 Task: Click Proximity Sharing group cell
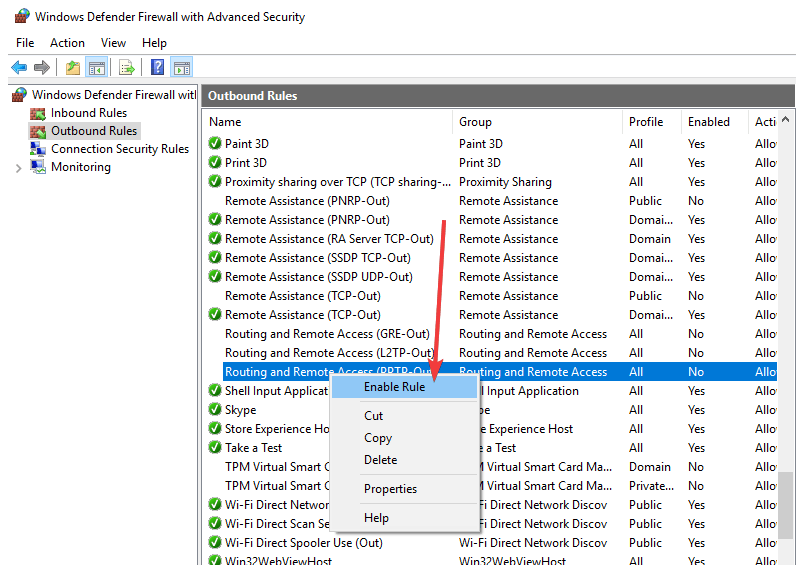point(505,182)
